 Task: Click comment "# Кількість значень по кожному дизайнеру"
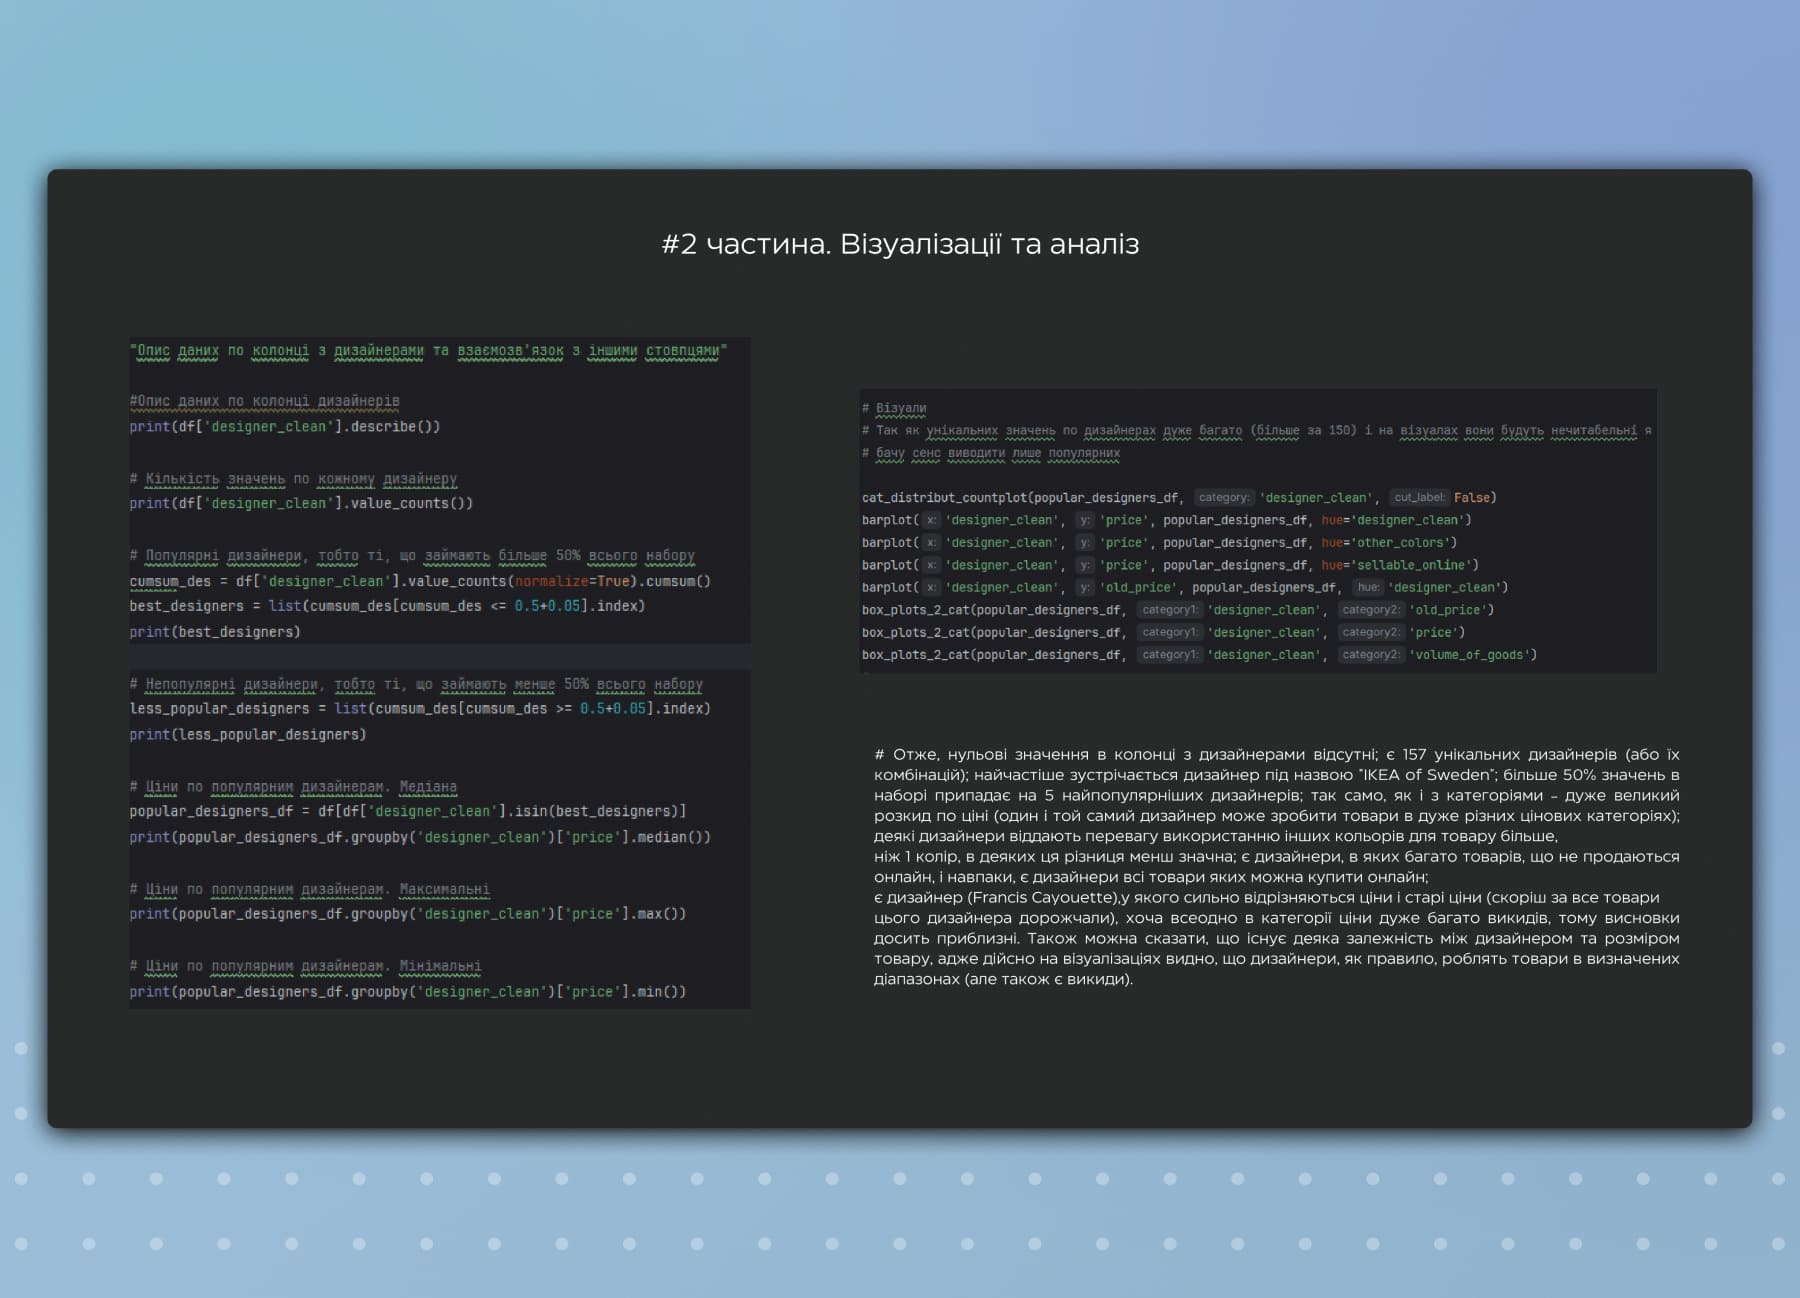[x=293, y=479]
